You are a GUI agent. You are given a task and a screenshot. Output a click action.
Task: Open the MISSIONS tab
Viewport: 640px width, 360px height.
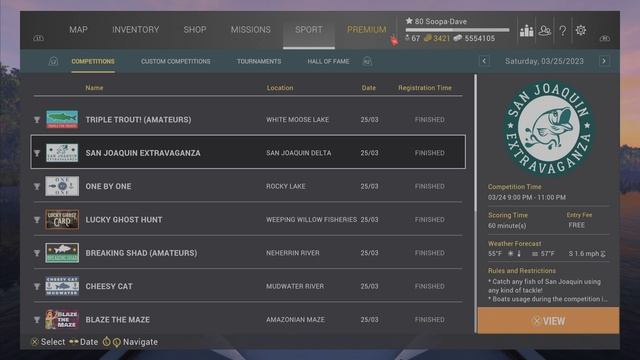(x=251, y=30)
